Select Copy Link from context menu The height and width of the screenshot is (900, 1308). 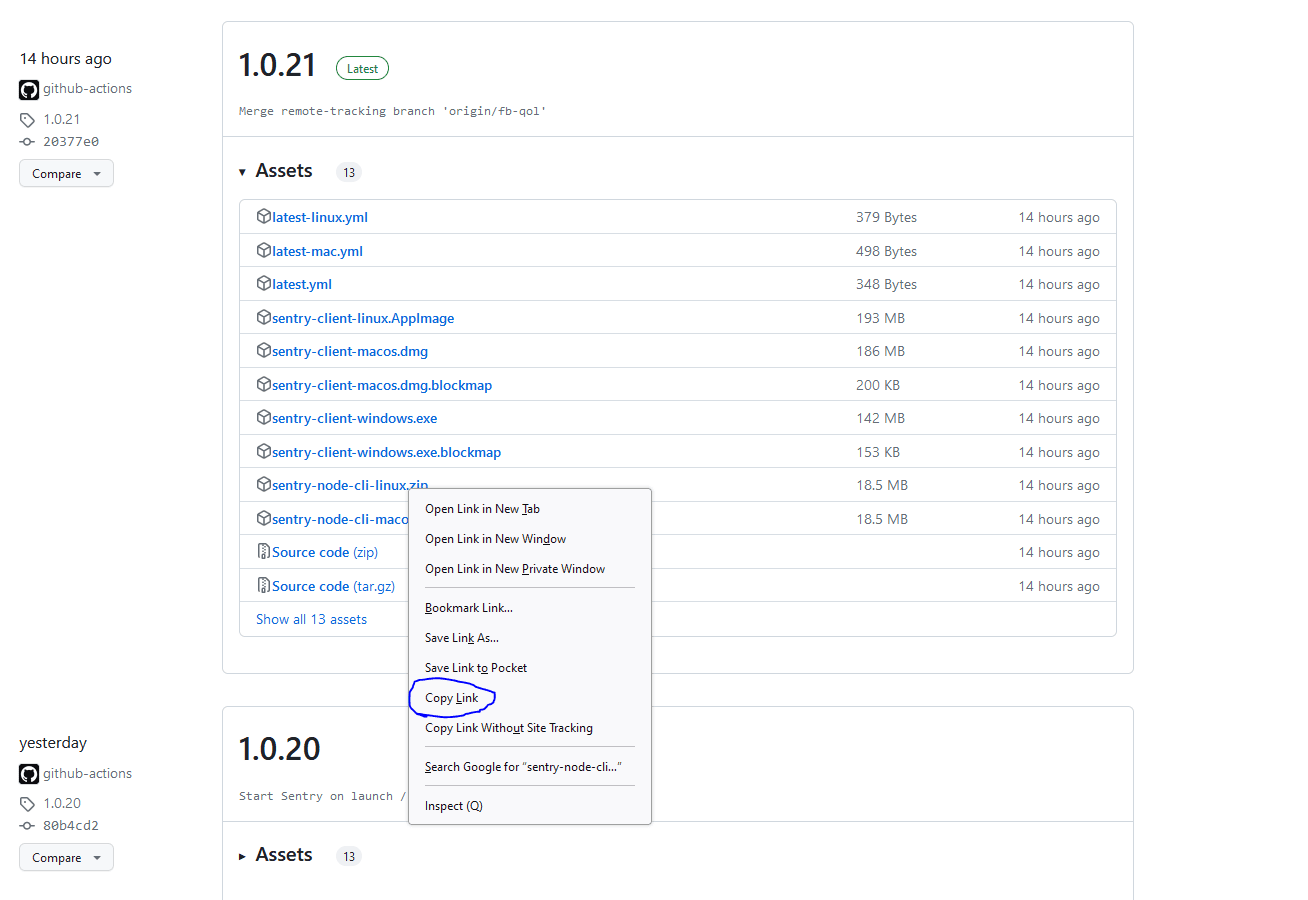[530, 698]
